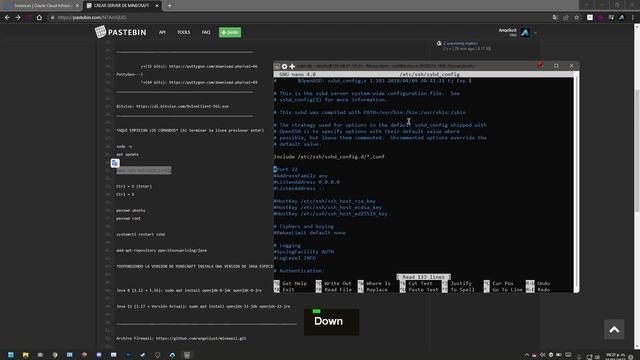Image resolution: width=640 pixels, height=360 pixels.
Task: Select the CREAR SERVER DE MINECRAFT tab
Action: pos(121,6)
